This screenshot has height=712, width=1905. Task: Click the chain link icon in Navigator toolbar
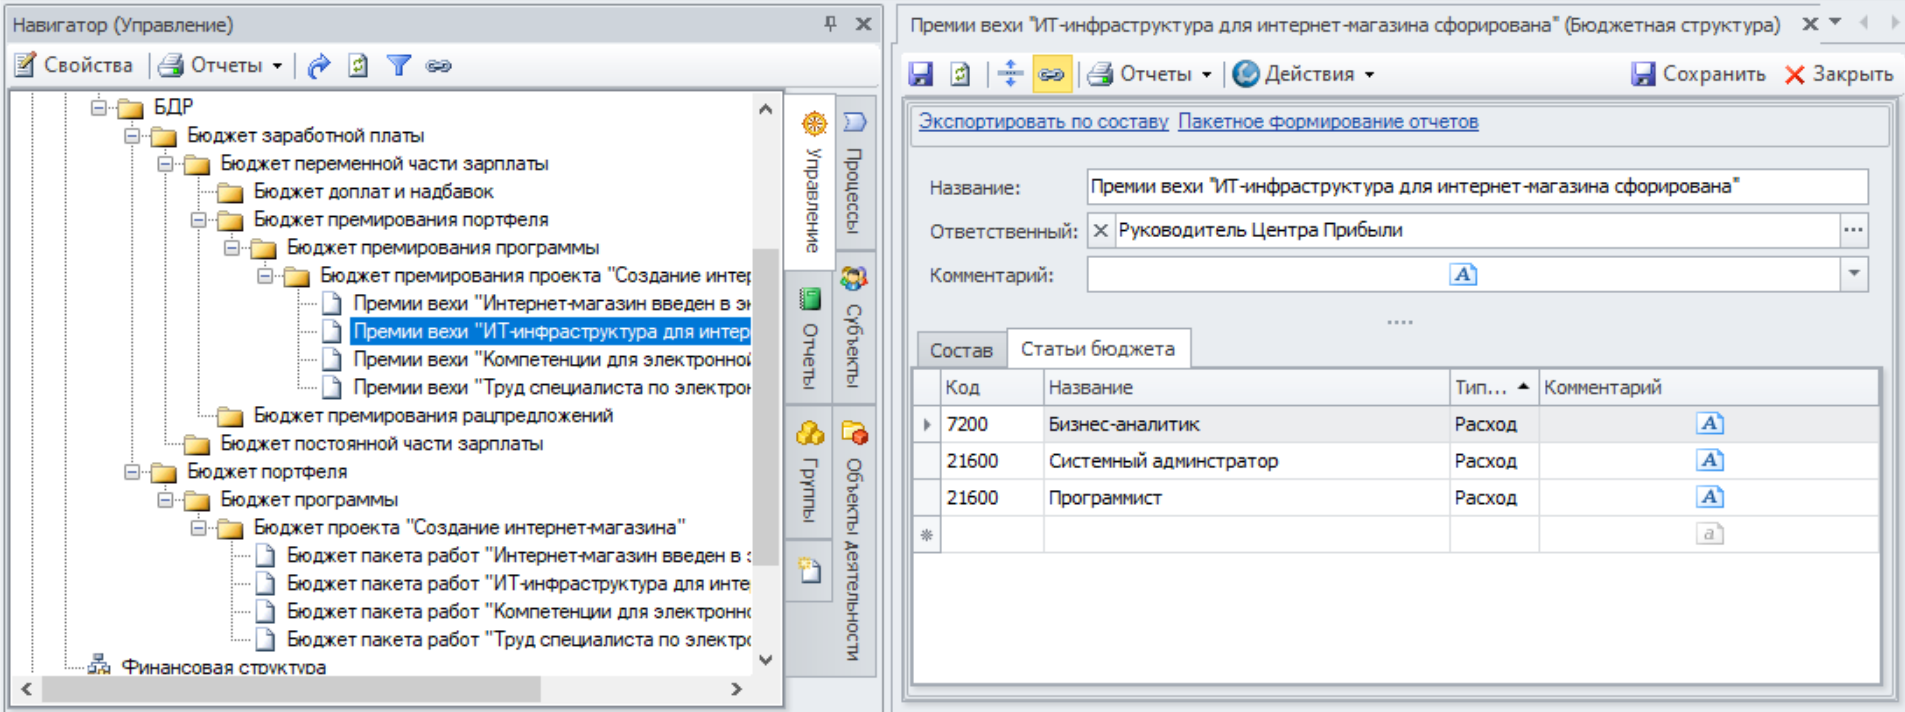coord(438,66)
